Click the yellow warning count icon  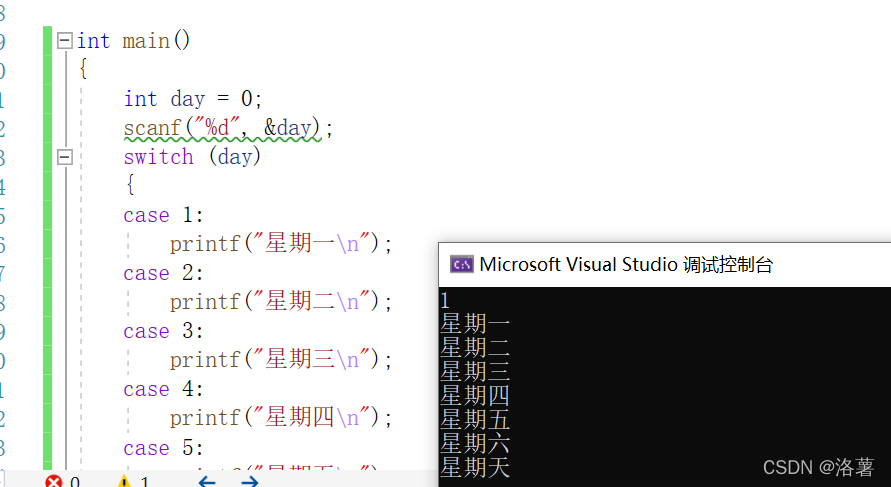pos(124,482)
